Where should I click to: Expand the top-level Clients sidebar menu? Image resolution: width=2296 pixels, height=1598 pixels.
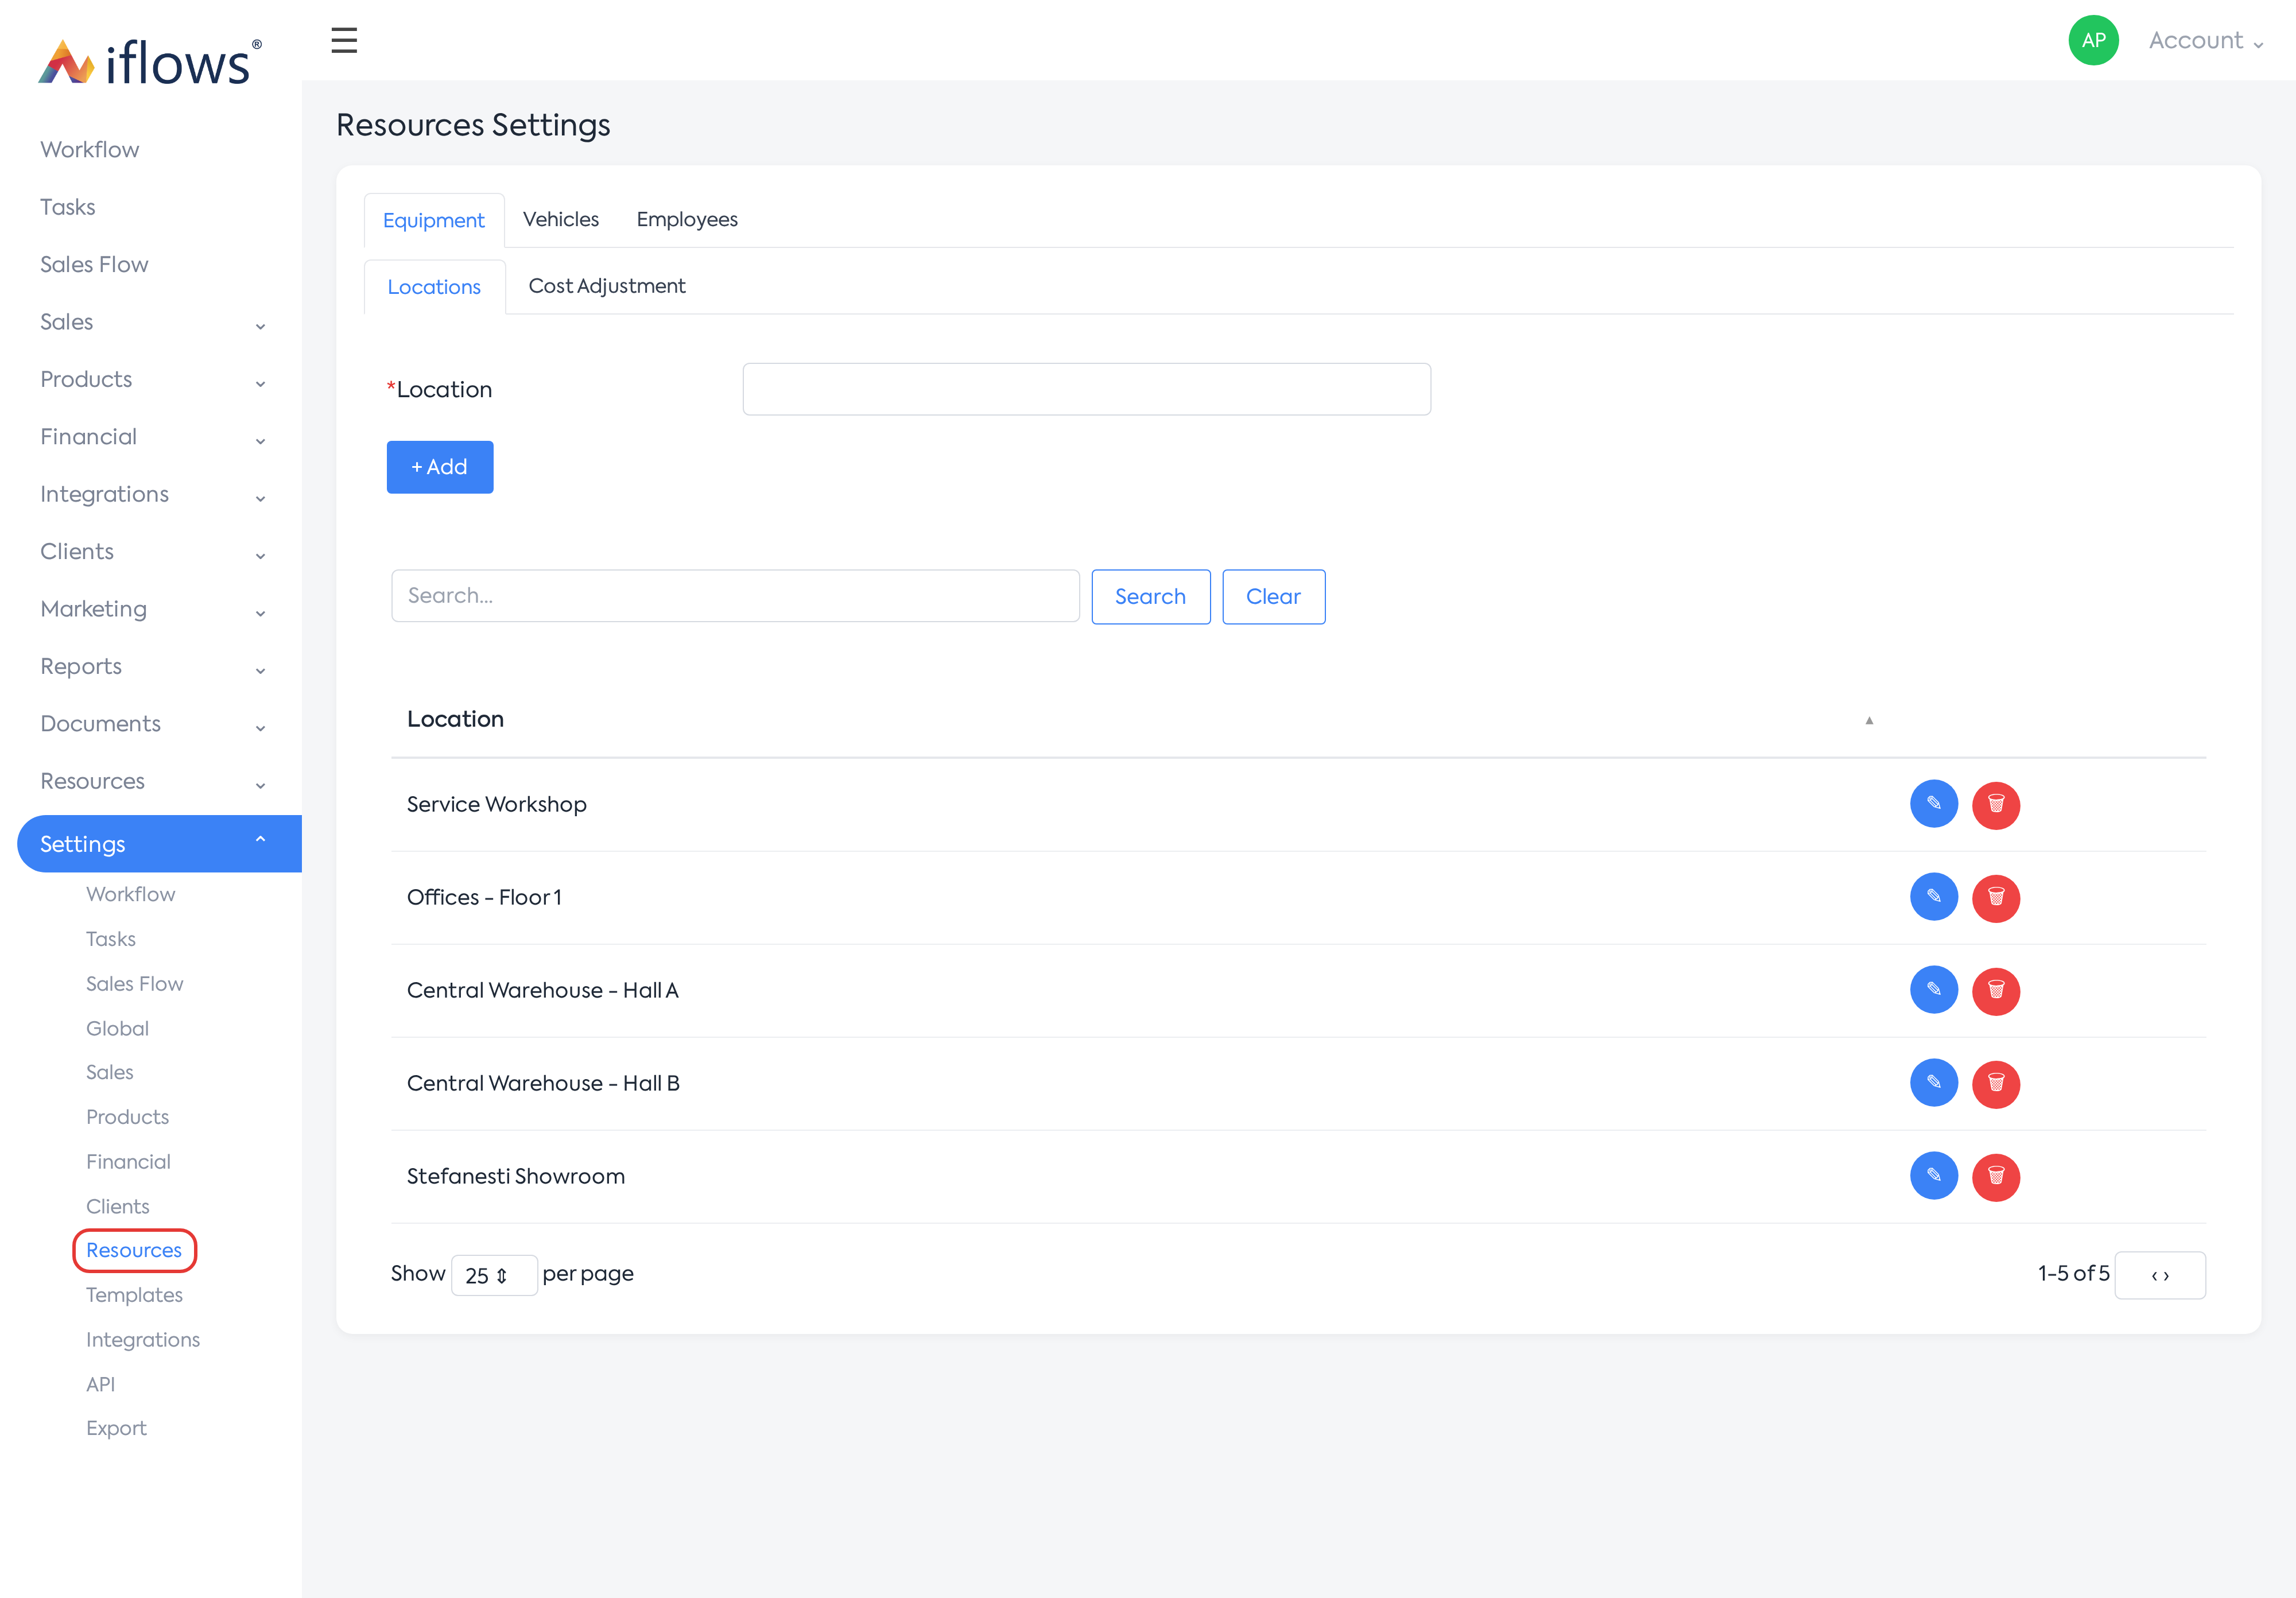pos(151,552)
